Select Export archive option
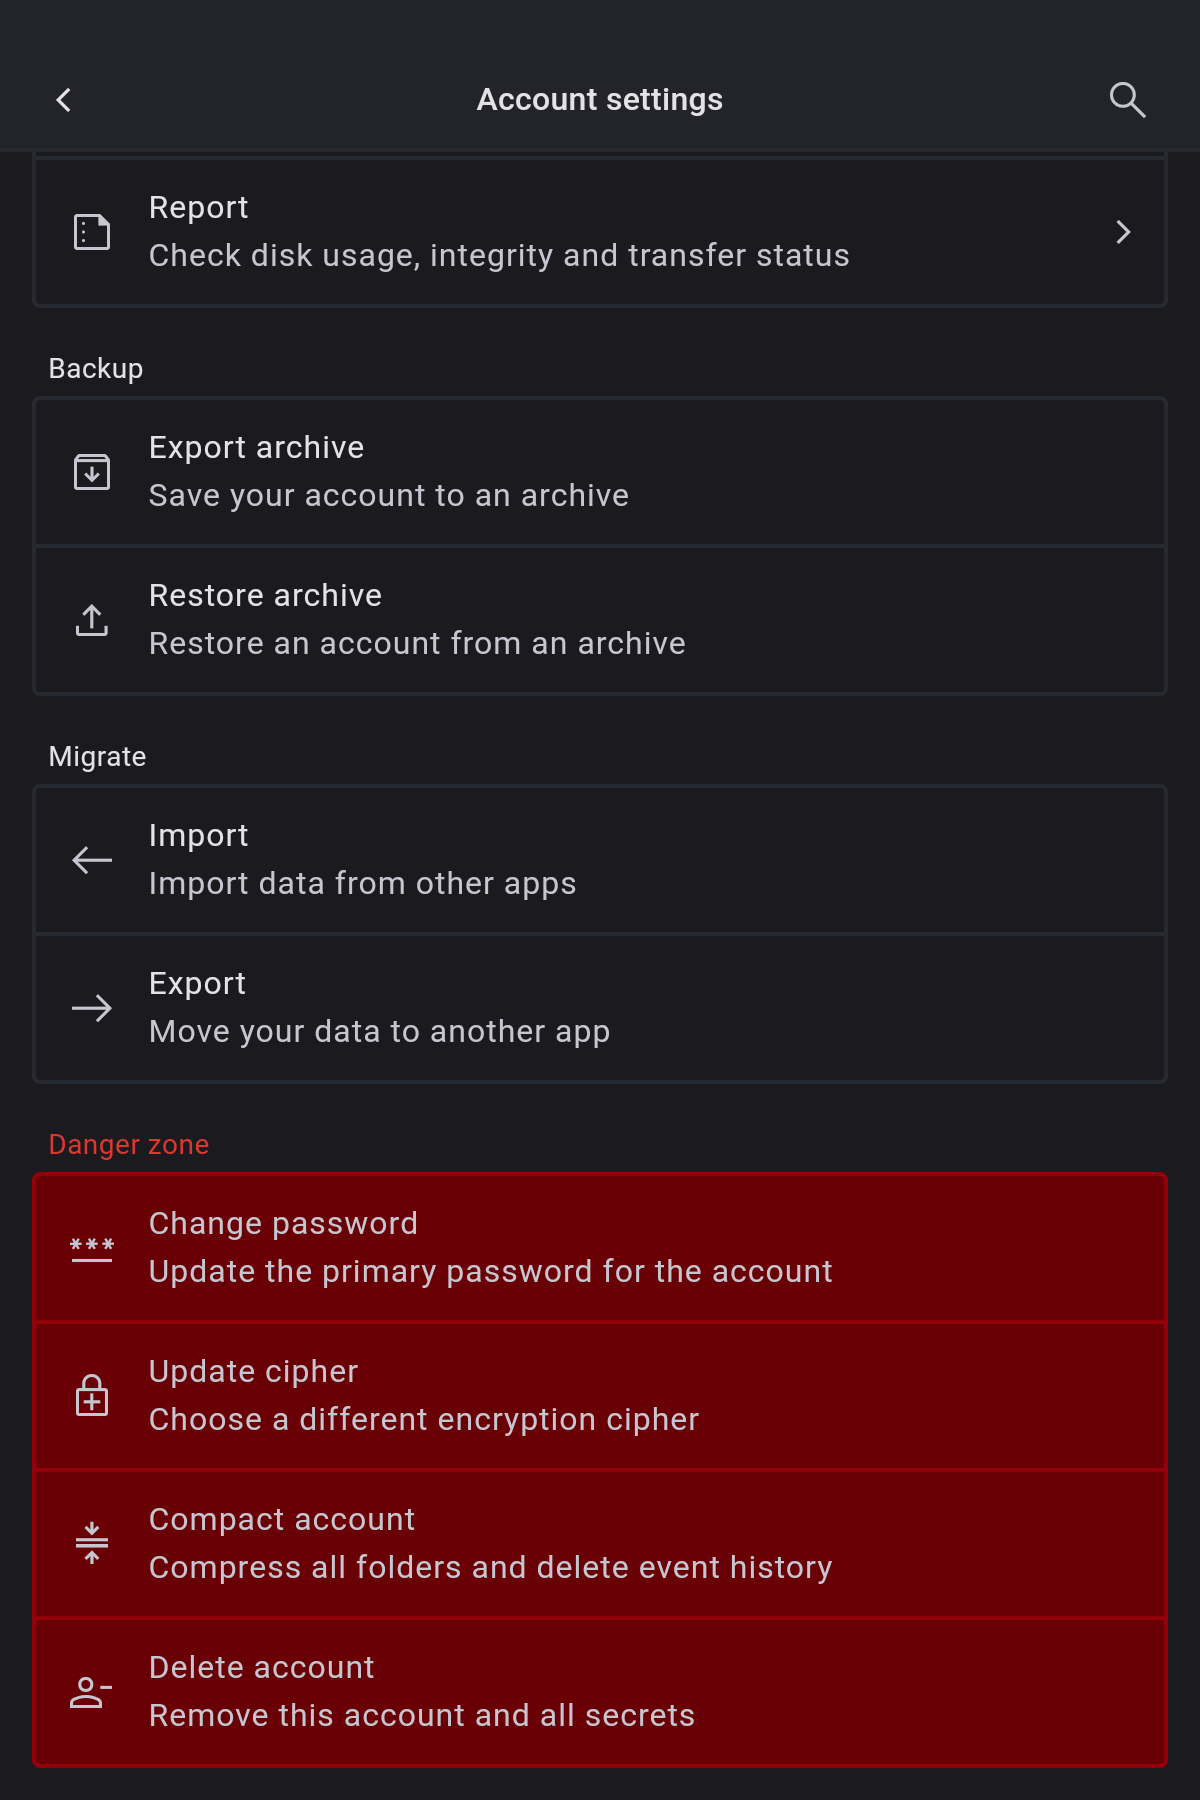This screenshot has width=1200, height=1800. (600, 472)
